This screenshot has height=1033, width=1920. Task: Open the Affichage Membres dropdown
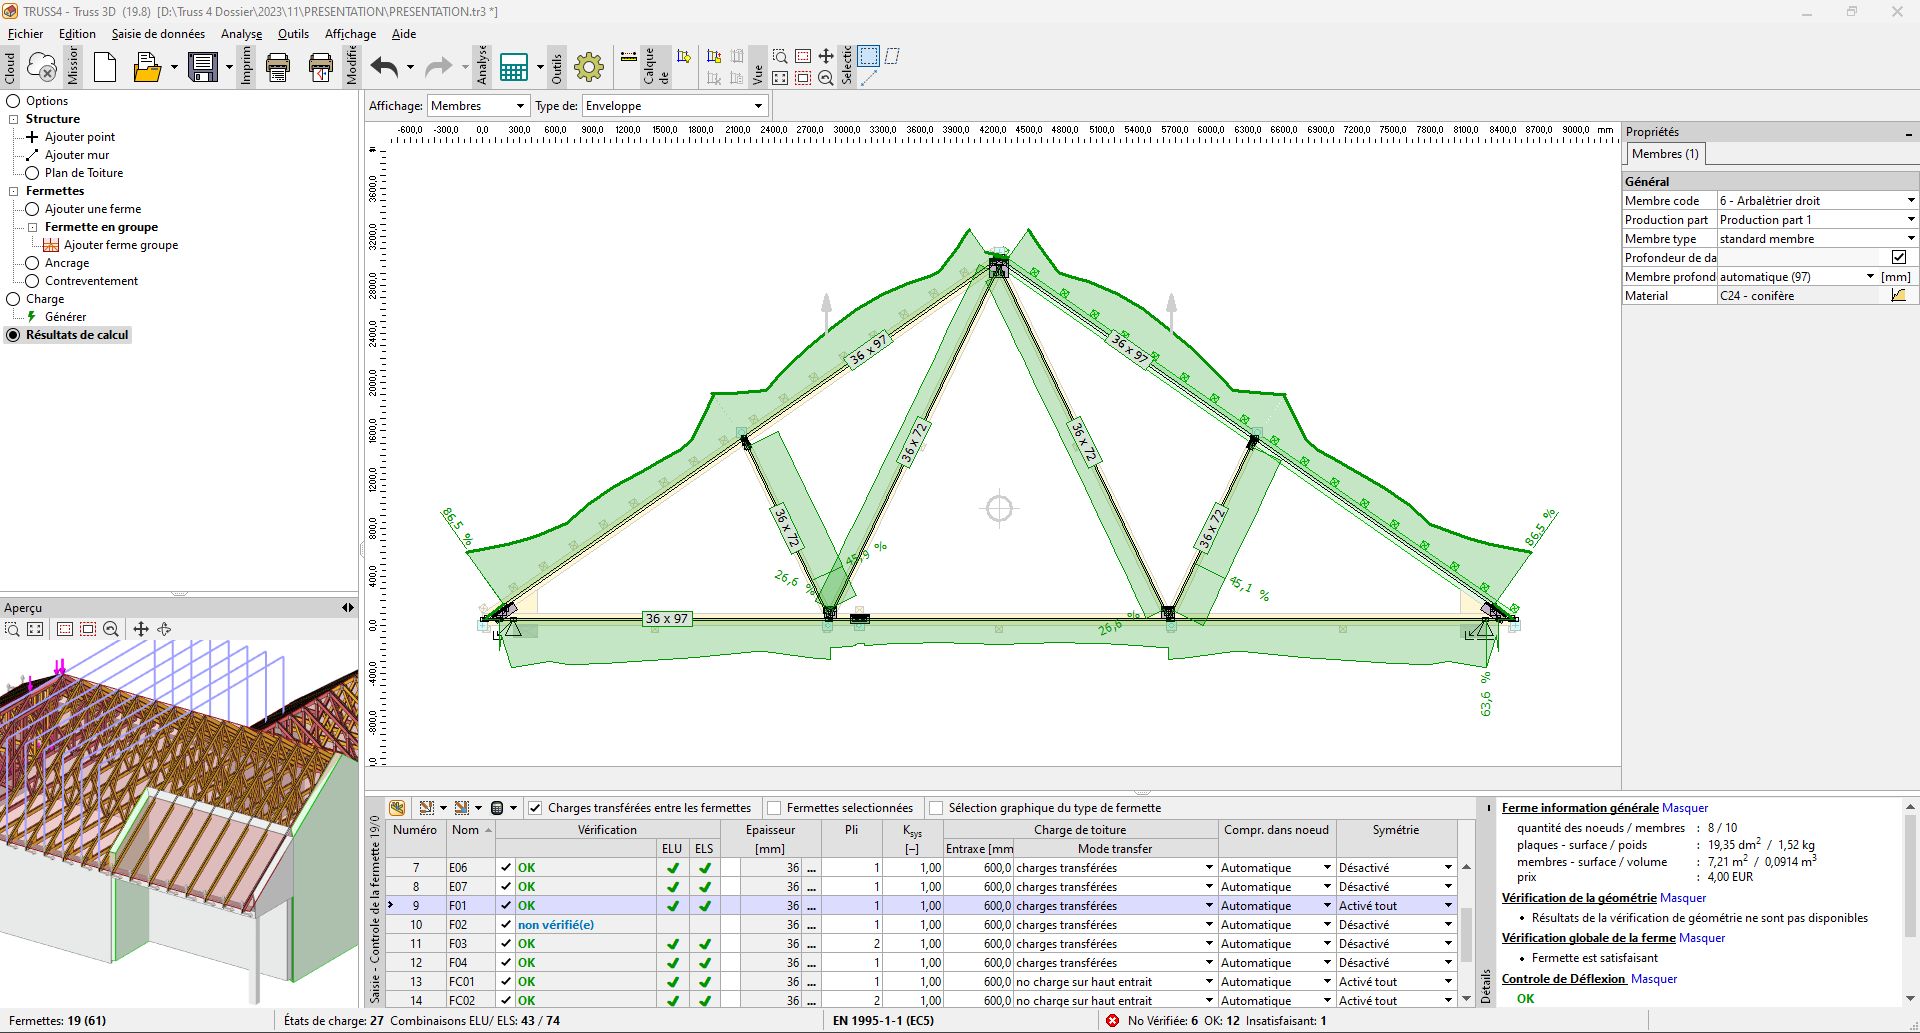click(479, 106)
